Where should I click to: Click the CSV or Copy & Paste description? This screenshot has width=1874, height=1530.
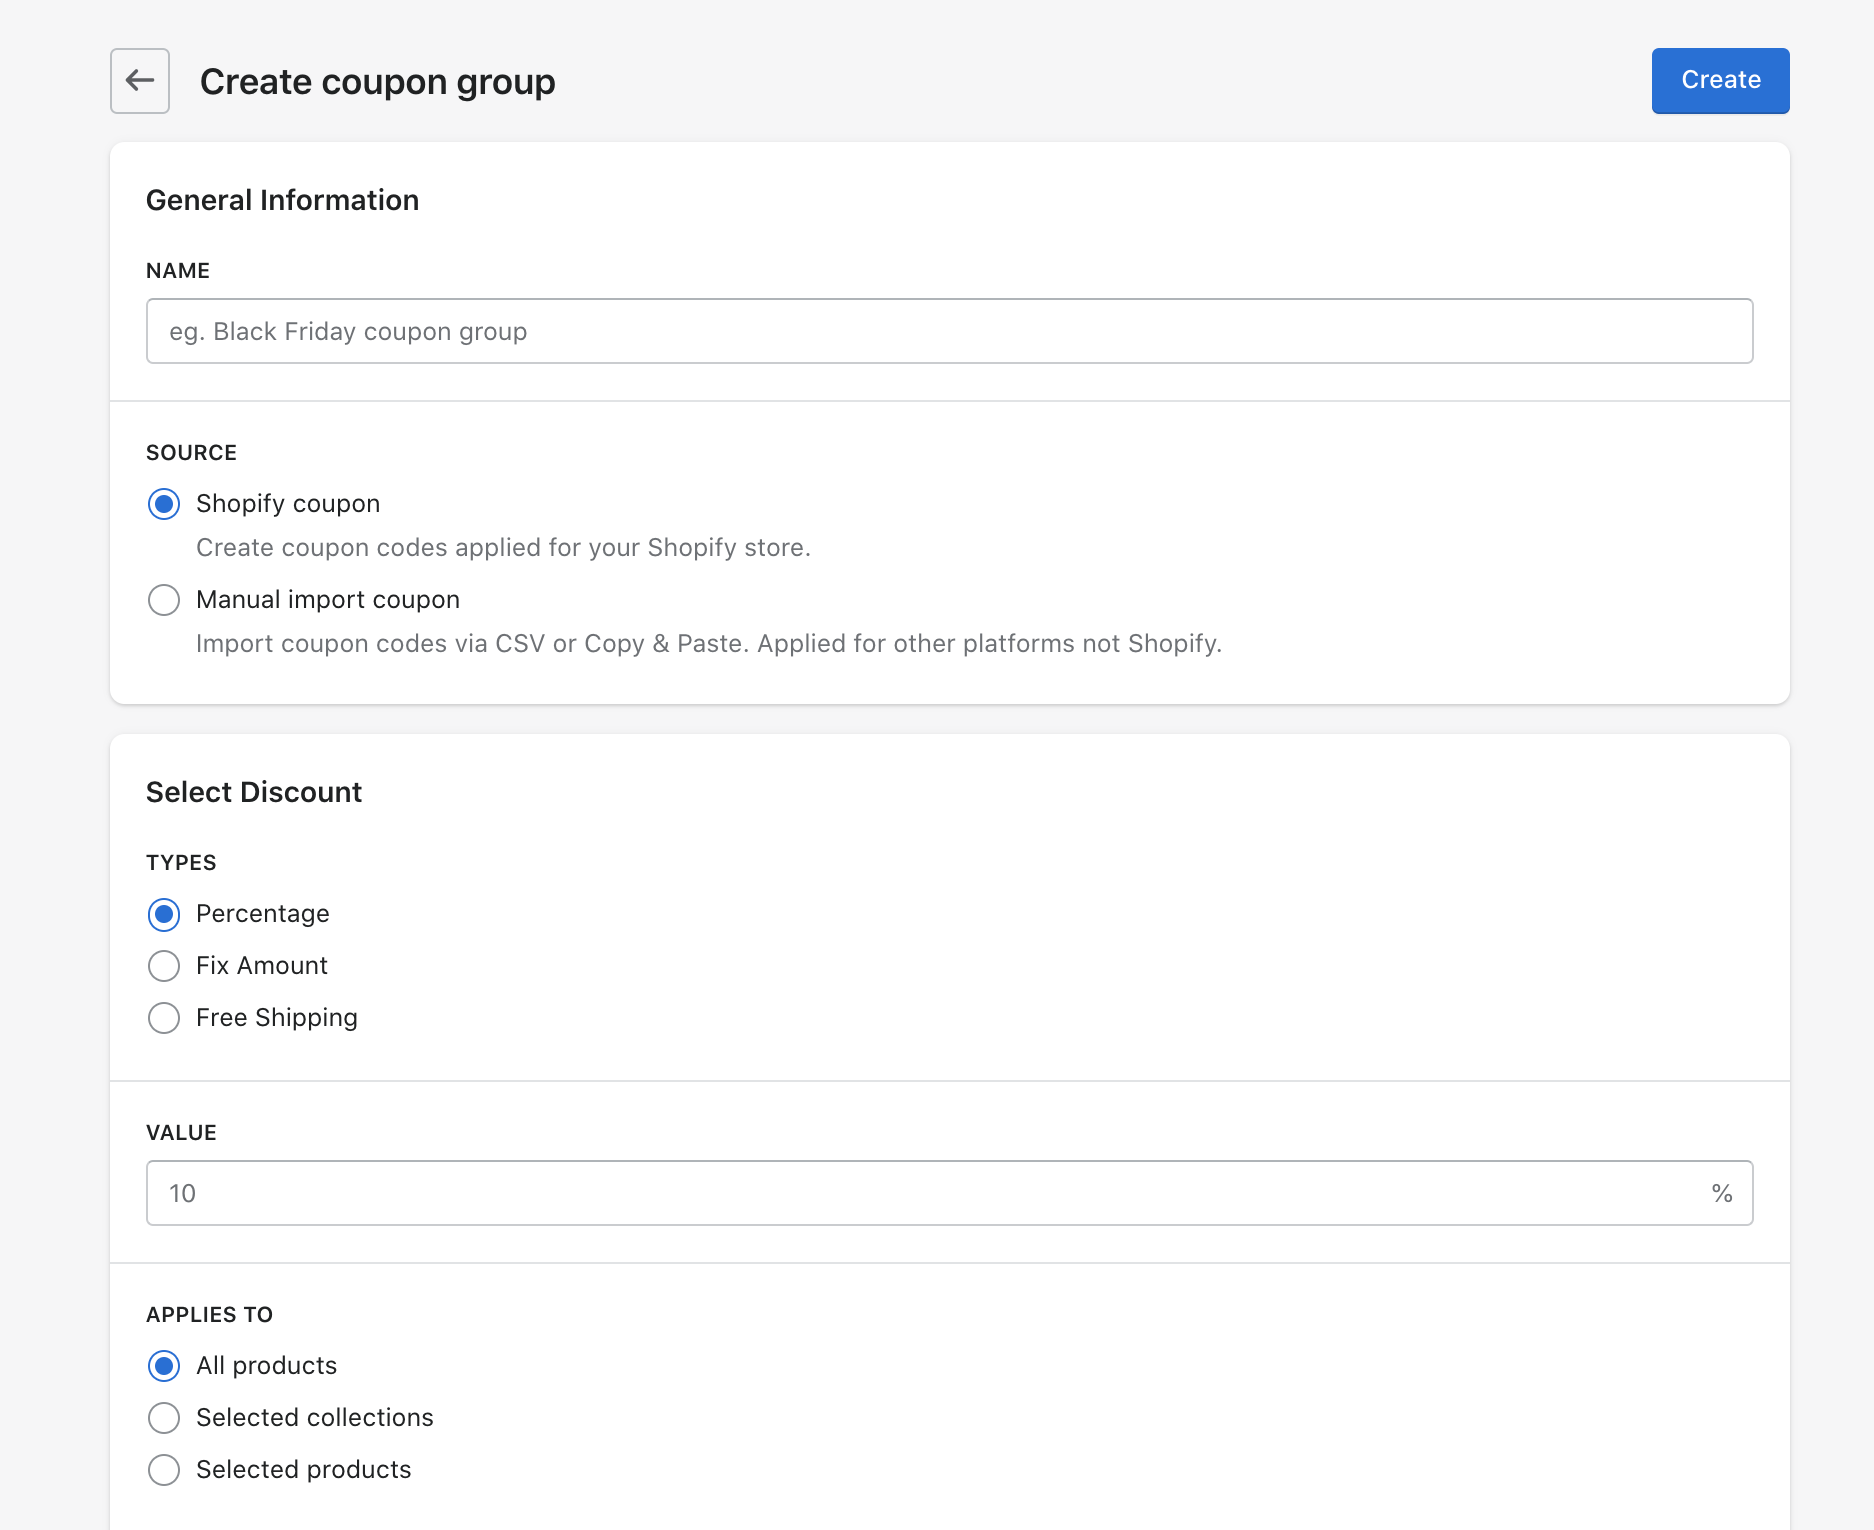[x=708, y=644]
